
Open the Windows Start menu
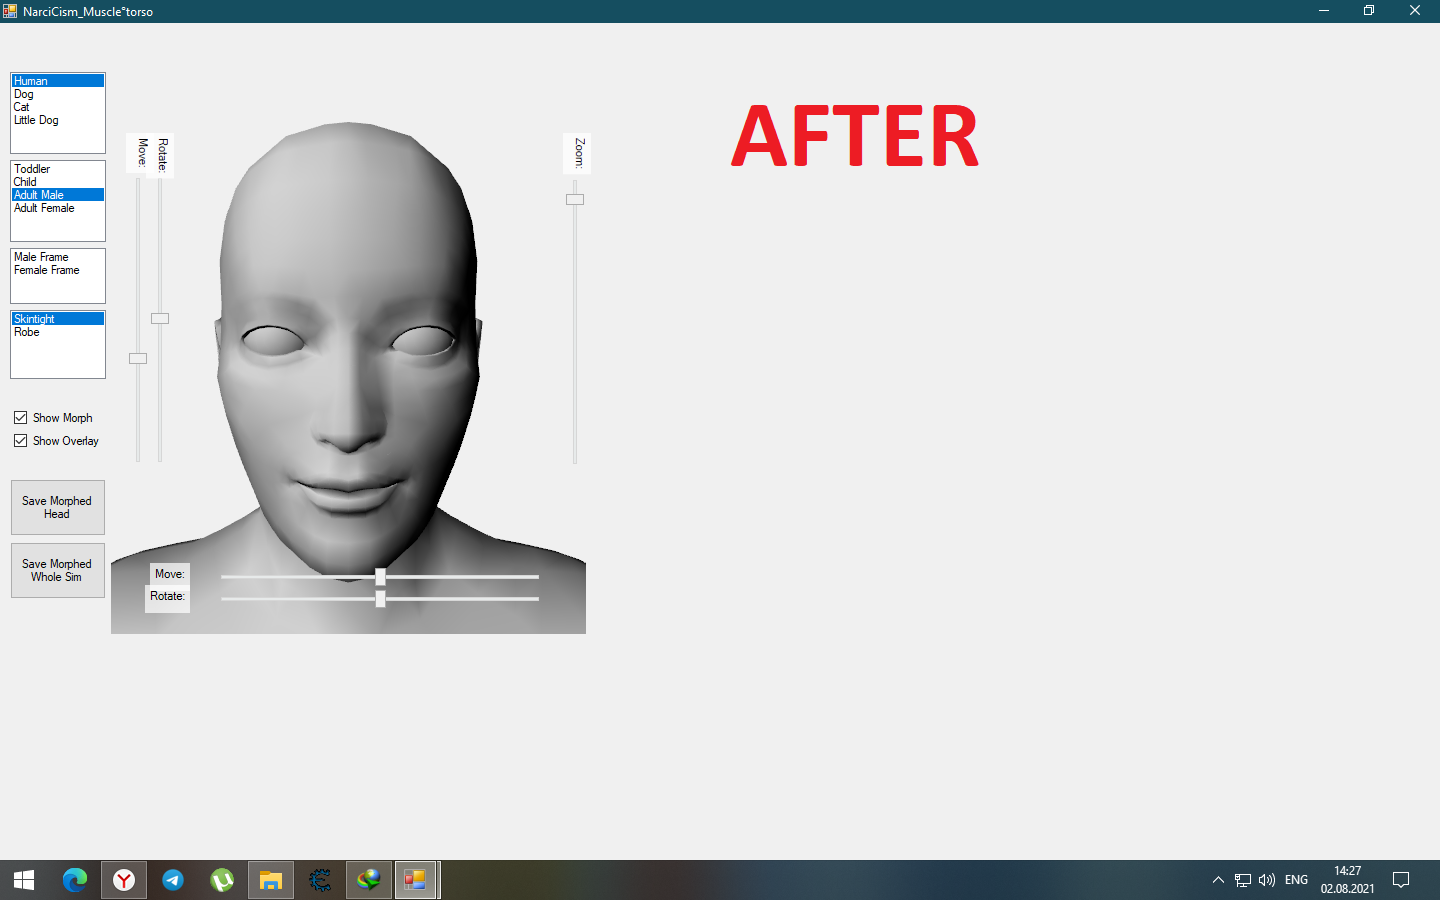24,880
